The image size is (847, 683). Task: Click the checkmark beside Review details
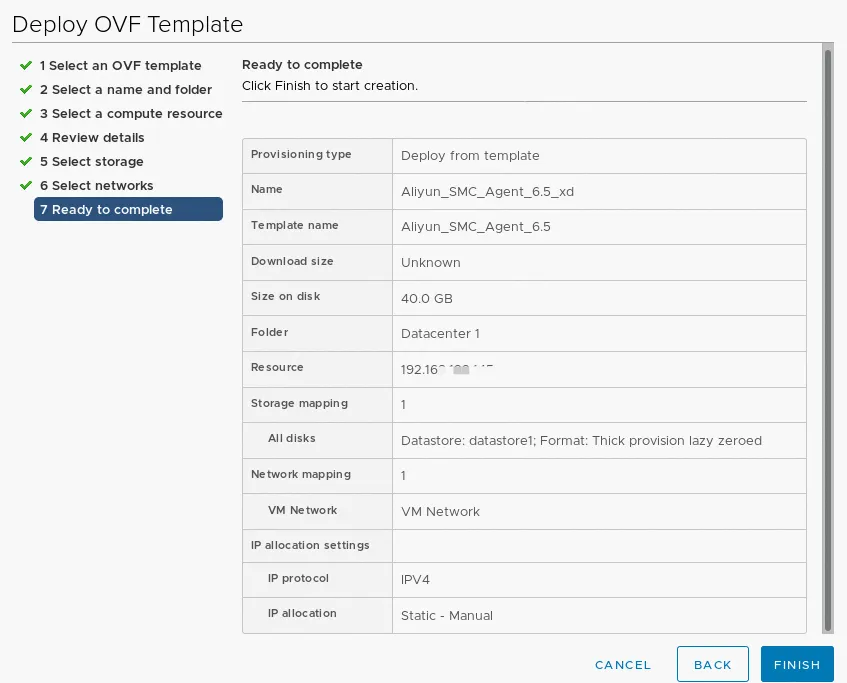click(x=26, y=137)
